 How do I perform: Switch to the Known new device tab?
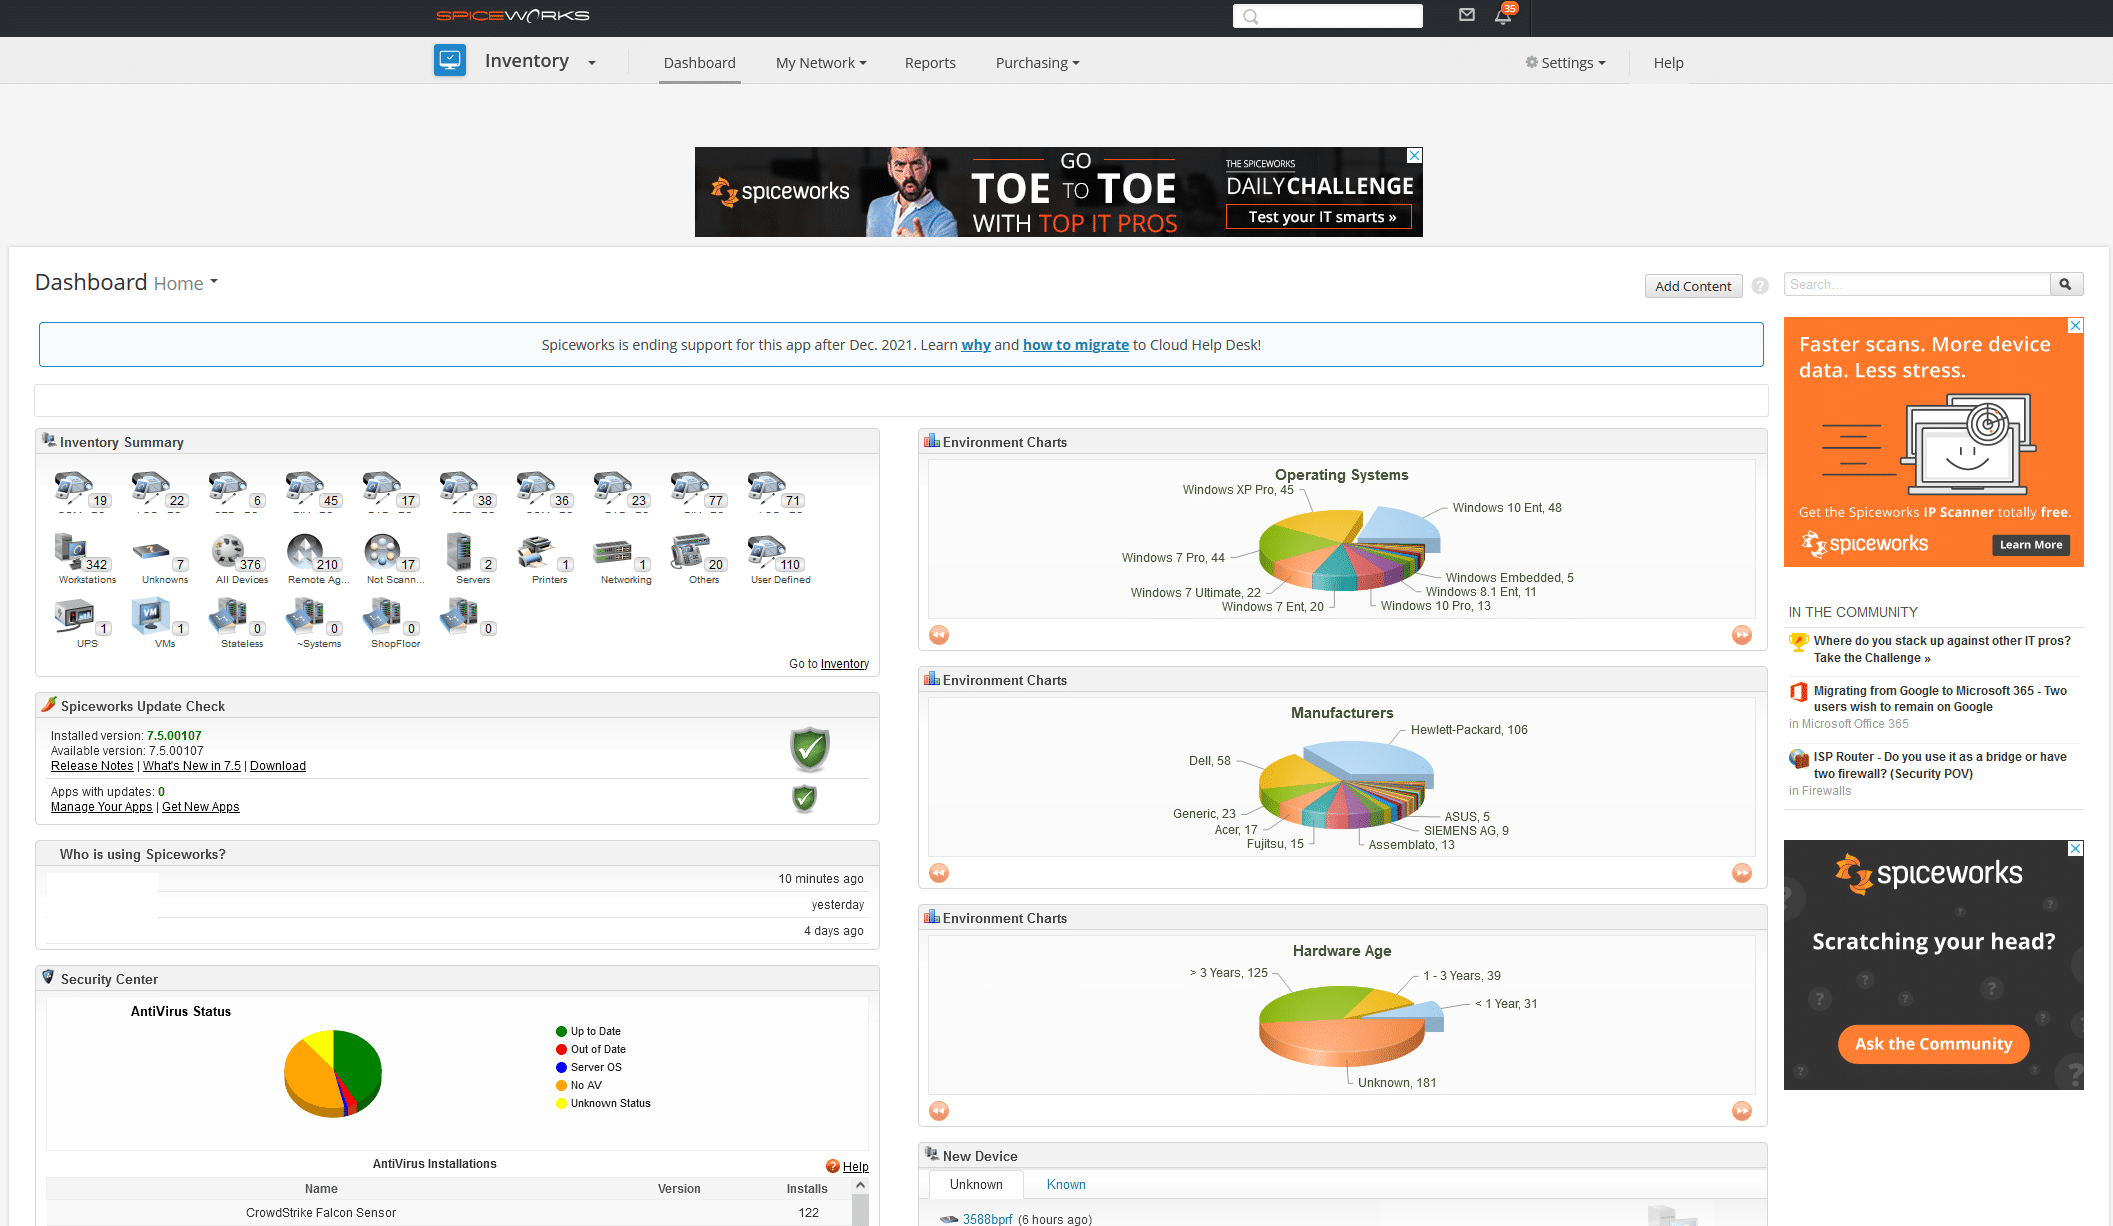tap(1066, 1184)
